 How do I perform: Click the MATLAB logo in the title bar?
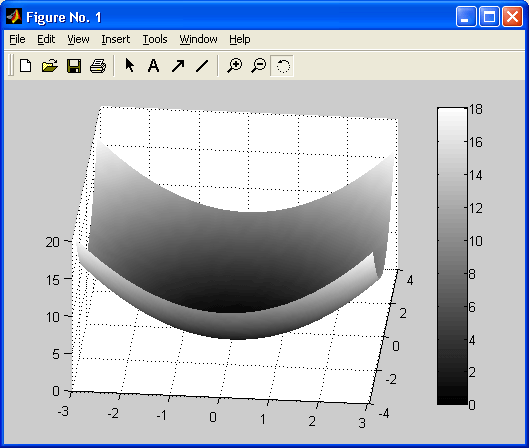point(14,17)
